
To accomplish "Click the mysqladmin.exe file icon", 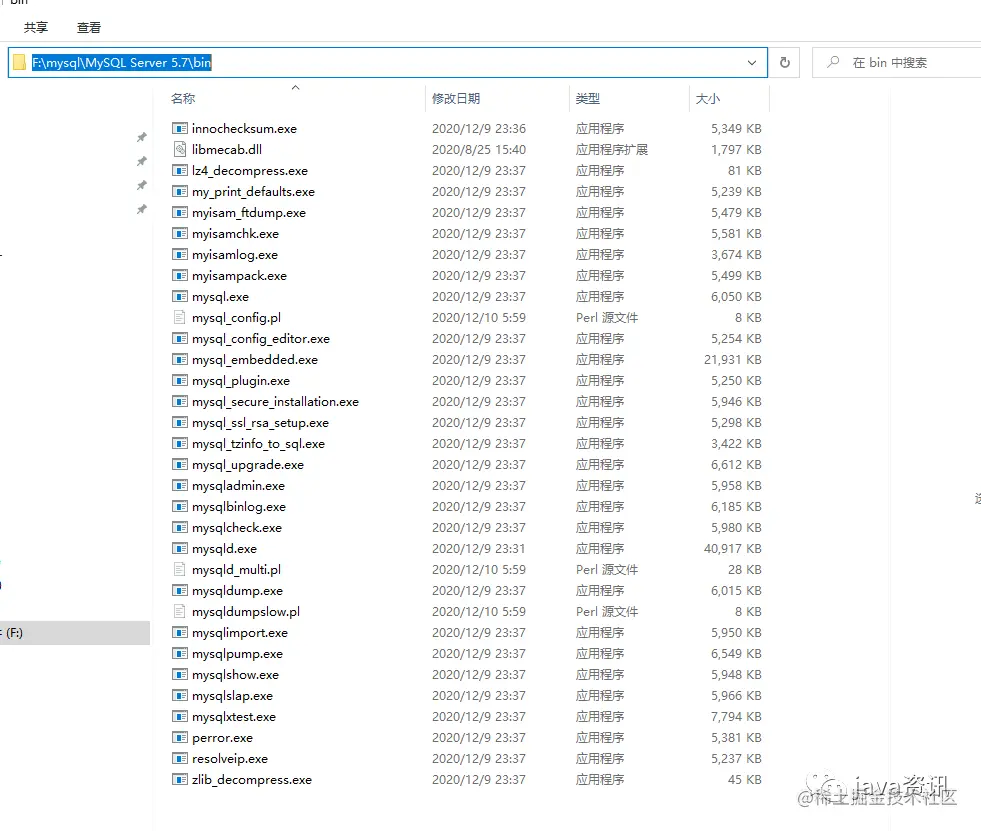I will (x=180, y=486).
